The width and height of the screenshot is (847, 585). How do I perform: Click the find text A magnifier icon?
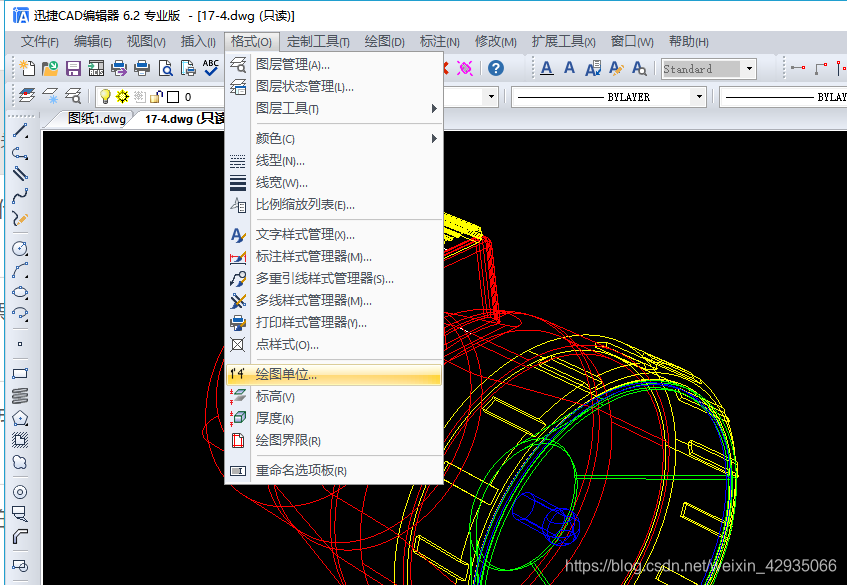click(639, 68)
